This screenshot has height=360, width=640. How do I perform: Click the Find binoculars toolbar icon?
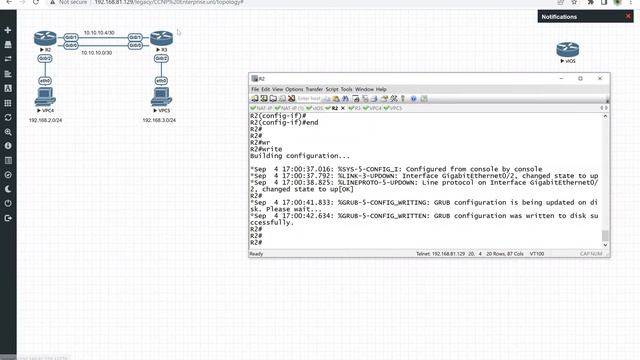(345, 98)
